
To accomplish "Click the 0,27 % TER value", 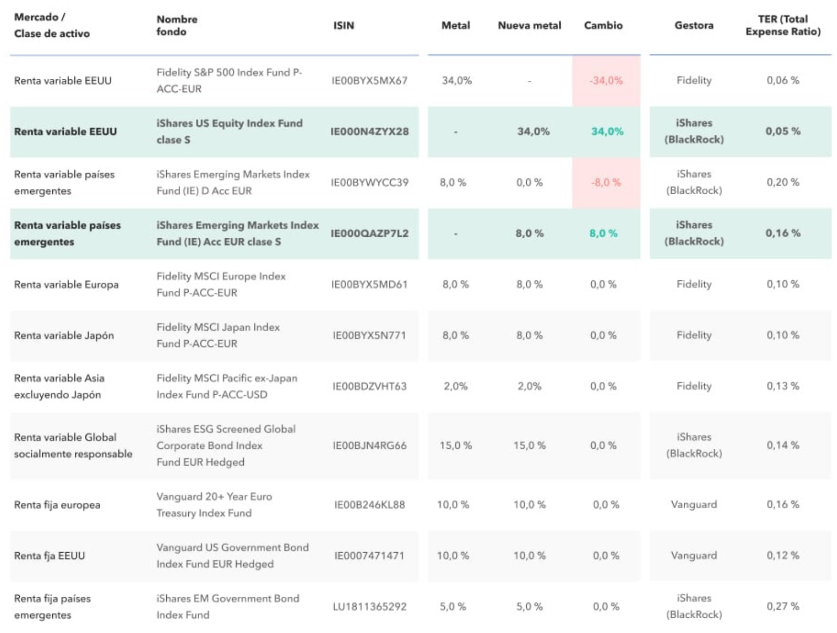I will point(782,607).
